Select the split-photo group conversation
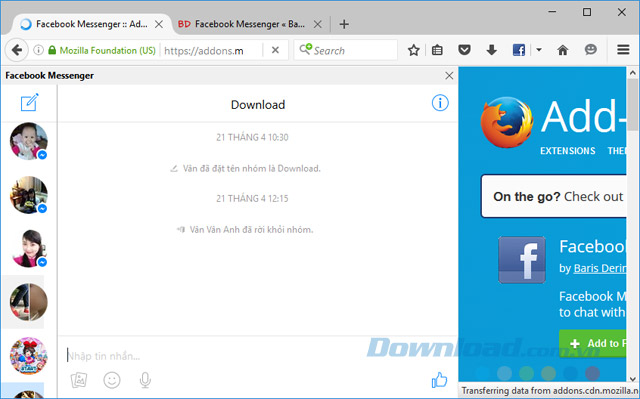This screenshot has width=640, height=399. click(x=29, y=302)
